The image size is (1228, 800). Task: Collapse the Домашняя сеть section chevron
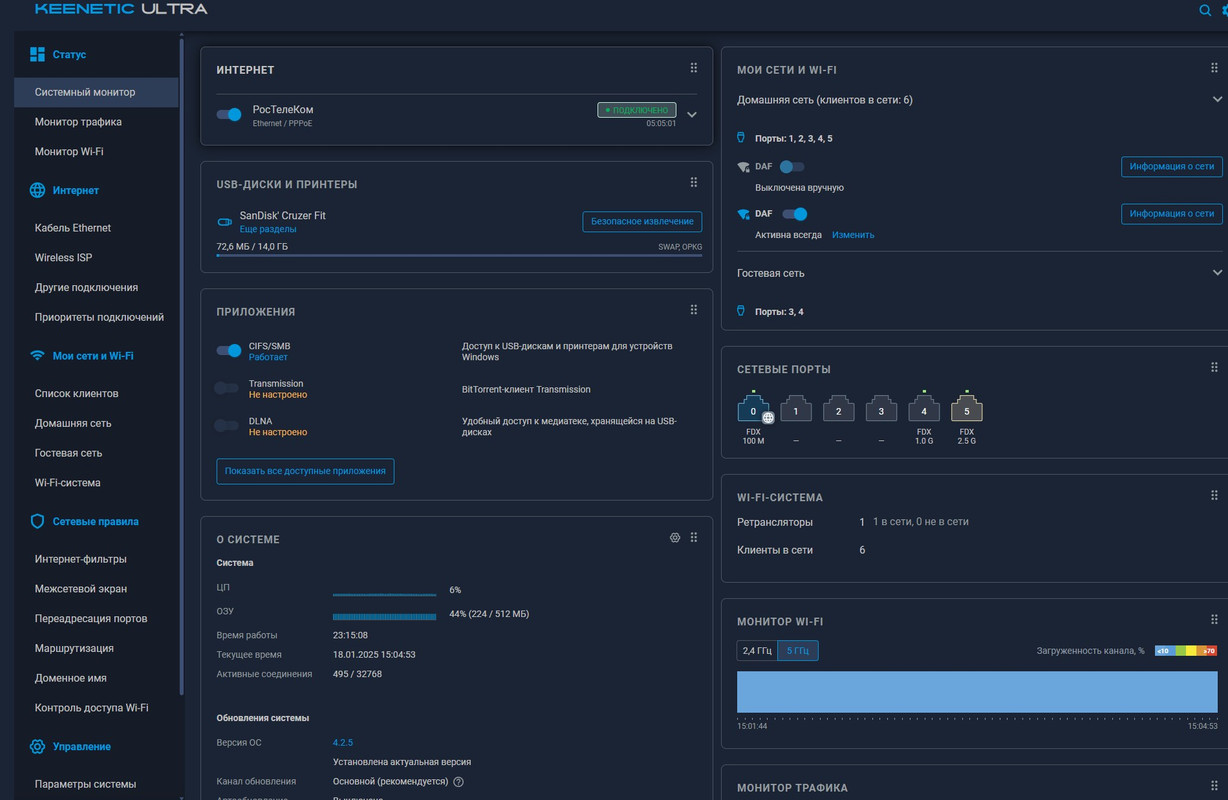click(1217, 100)
